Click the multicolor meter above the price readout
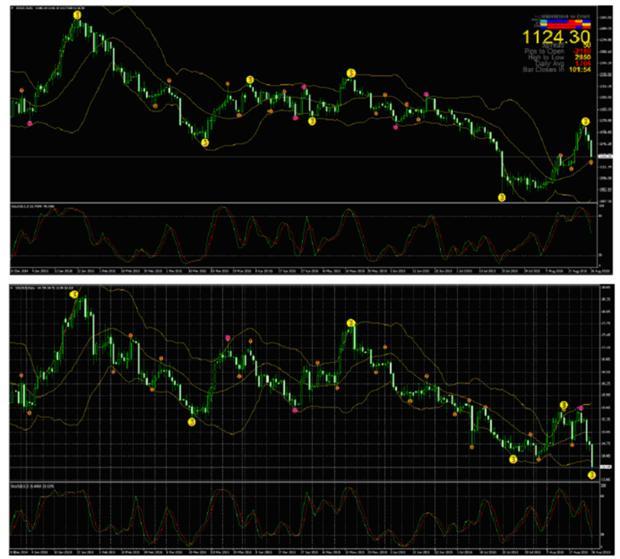The height and width of the screenshot is (559, 620). coord(565,23)
